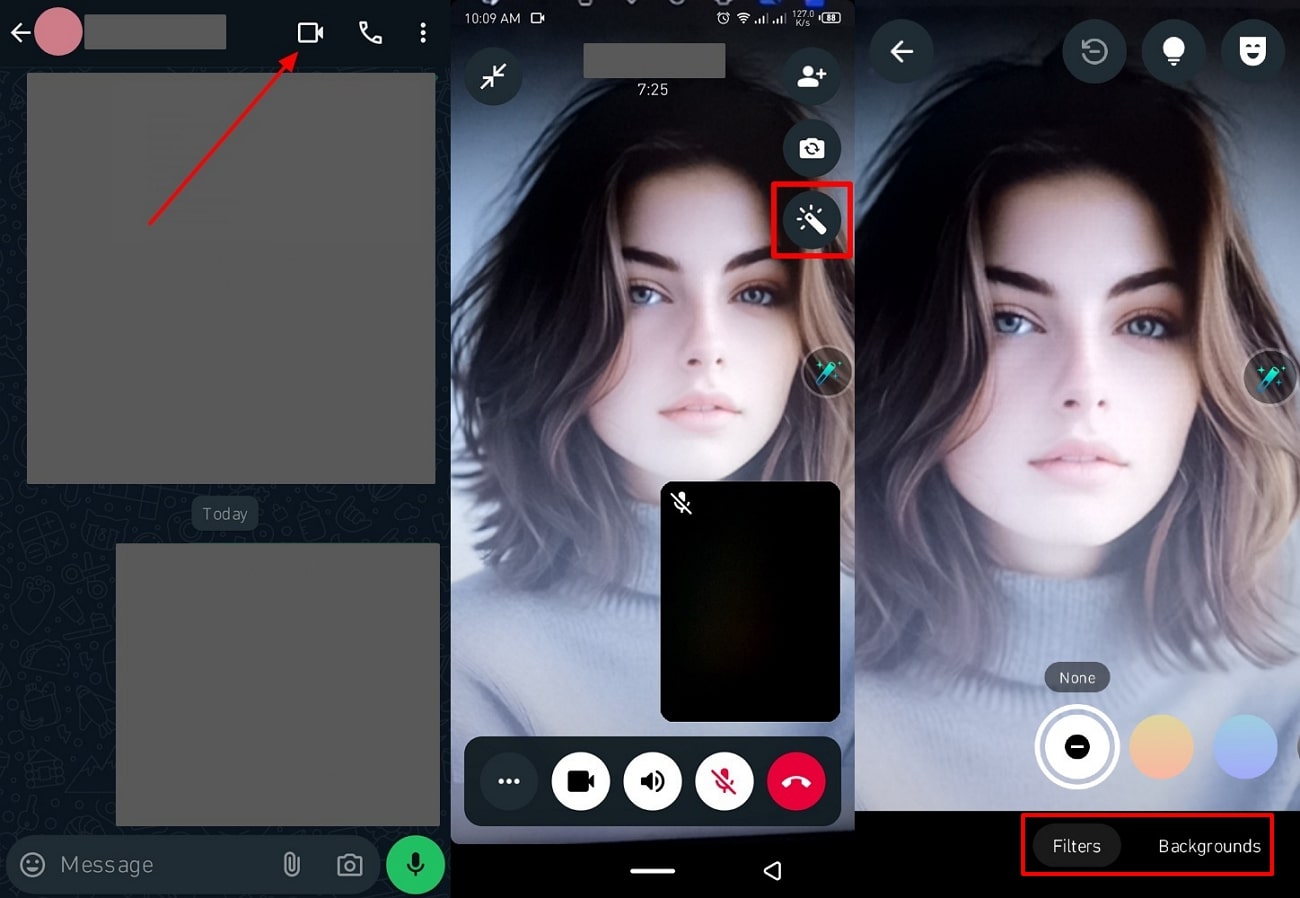Viewport: 1300px width, 898px height.
Task: Tap the Android back navigation triangle
Action: coord(772,871)
